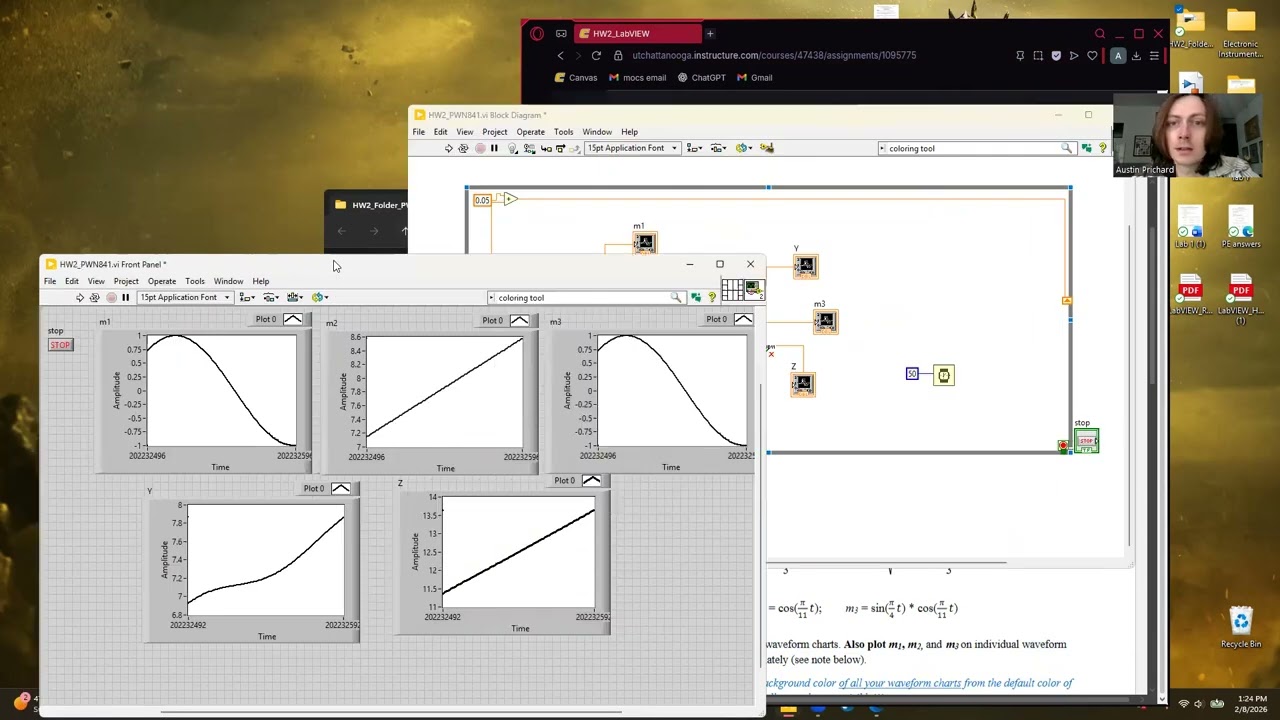Toggle Retain Wire Values in Block Diagram

pyautogui.click(x=530, y=148)
